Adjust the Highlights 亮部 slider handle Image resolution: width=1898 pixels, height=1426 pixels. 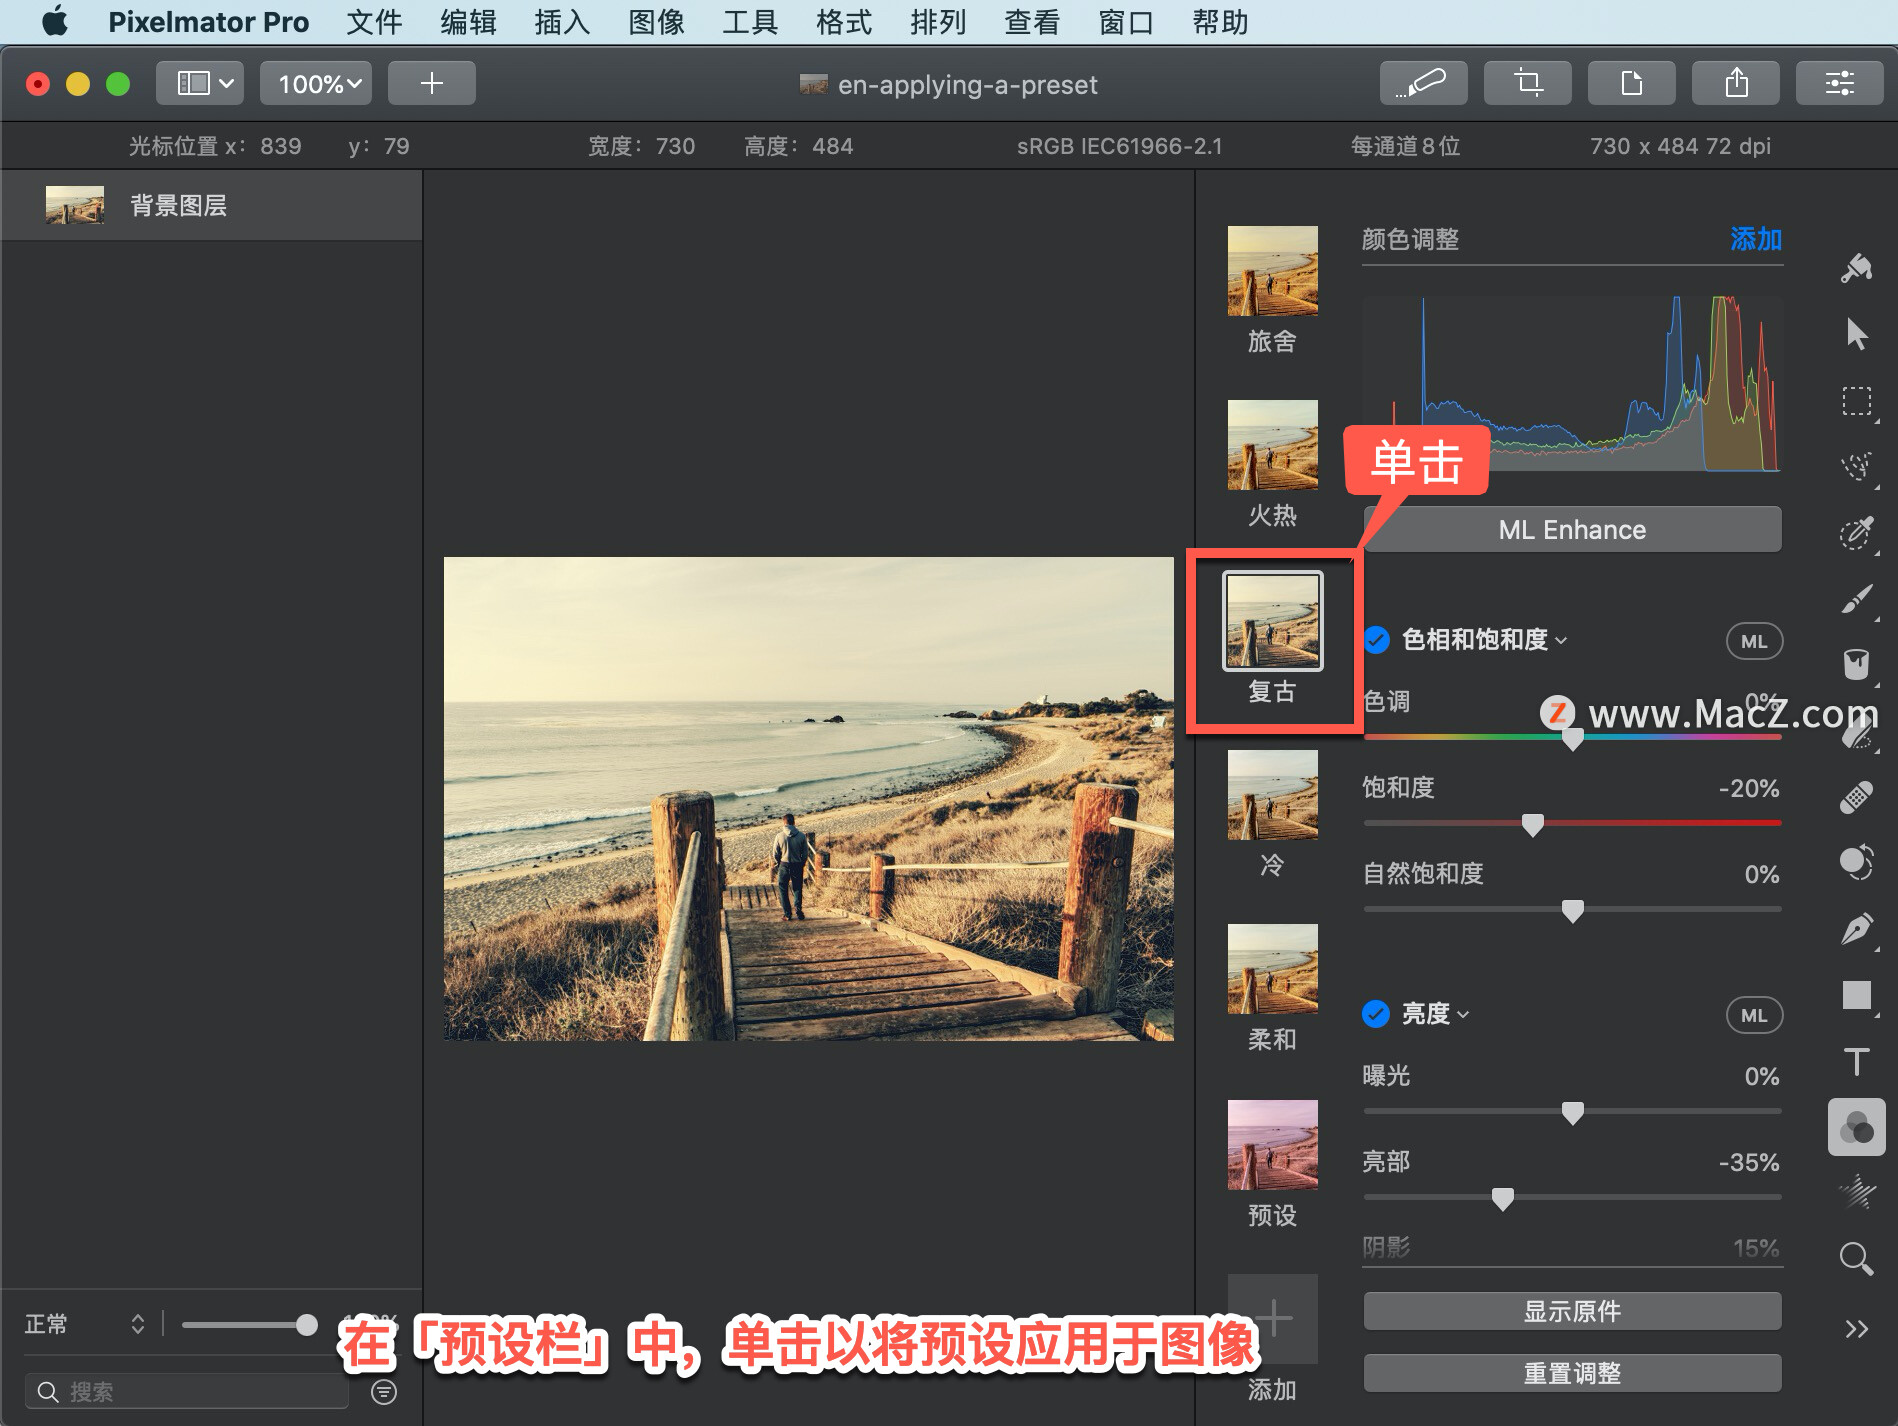tap(1502, 1199)
